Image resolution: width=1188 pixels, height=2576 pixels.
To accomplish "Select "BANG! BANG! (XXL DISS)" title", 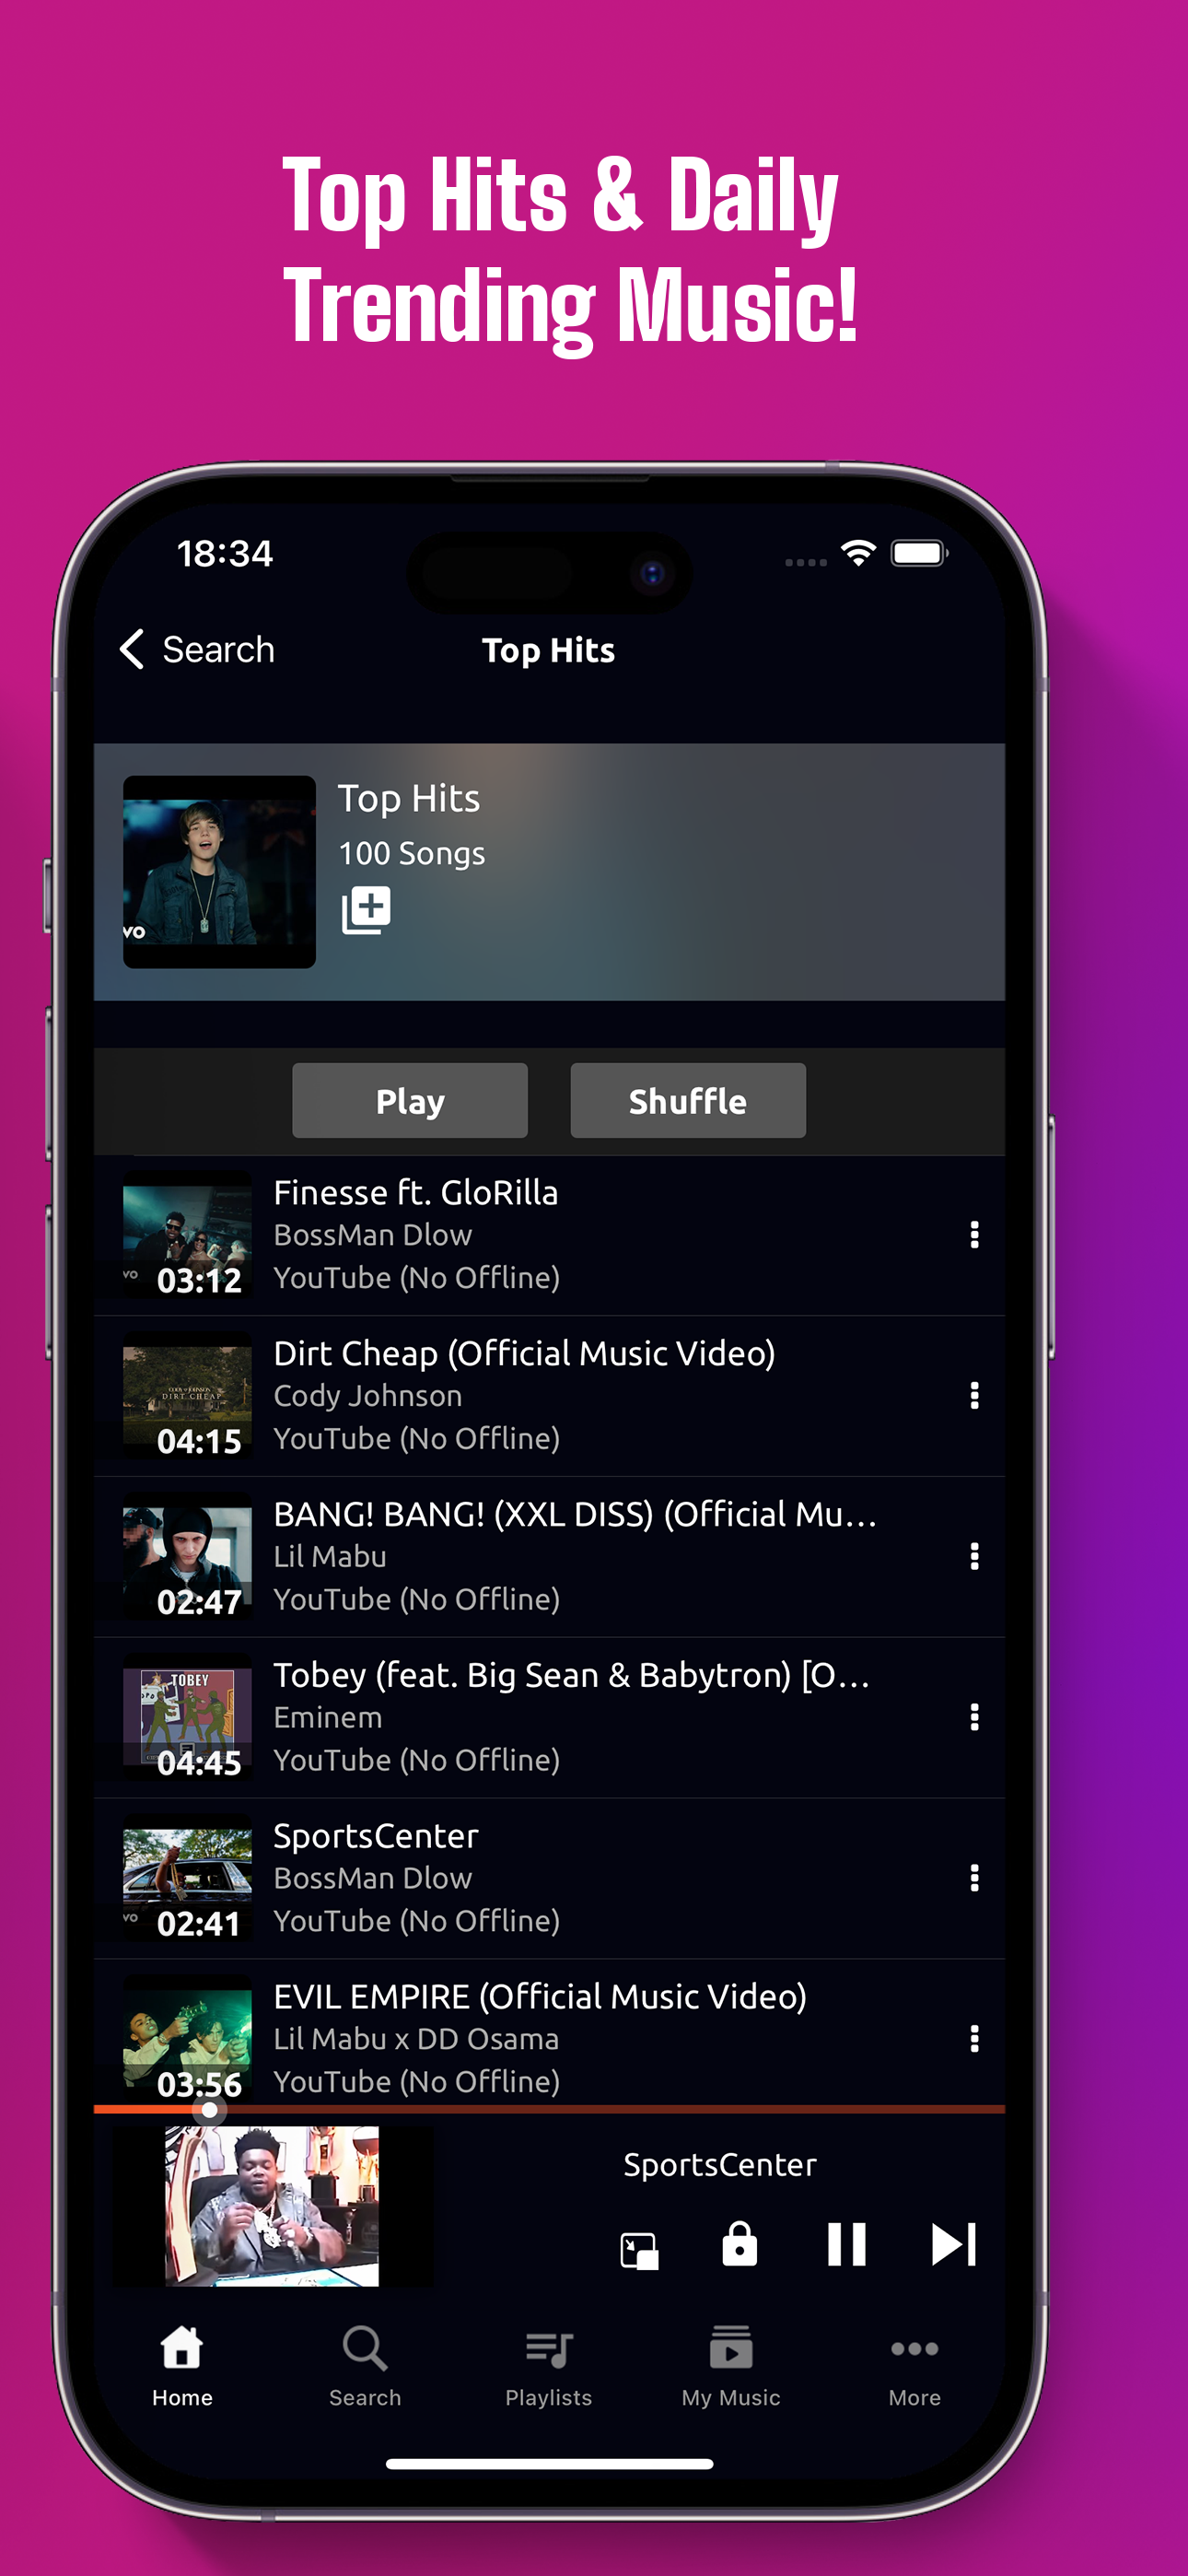I will point(575,1515).
